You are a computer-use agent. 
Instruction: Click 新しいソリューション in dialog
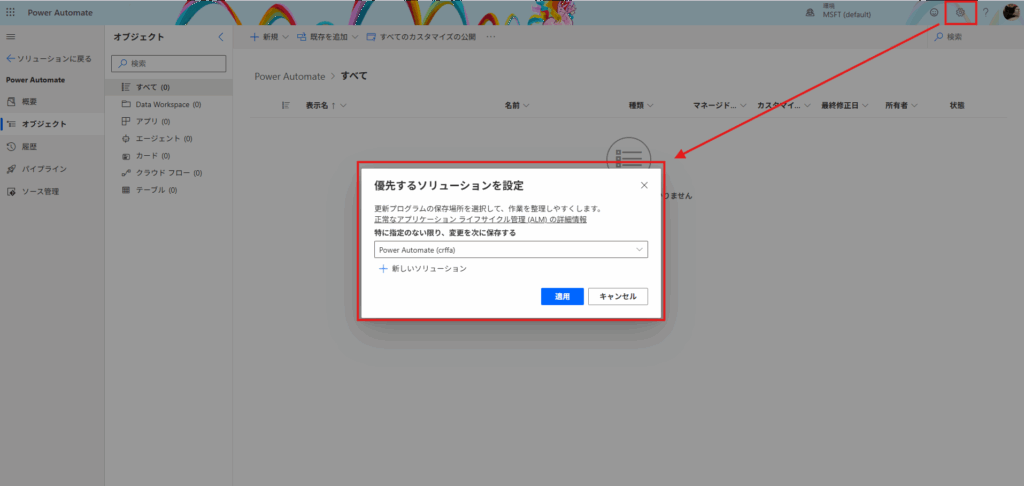coord(423,268)
